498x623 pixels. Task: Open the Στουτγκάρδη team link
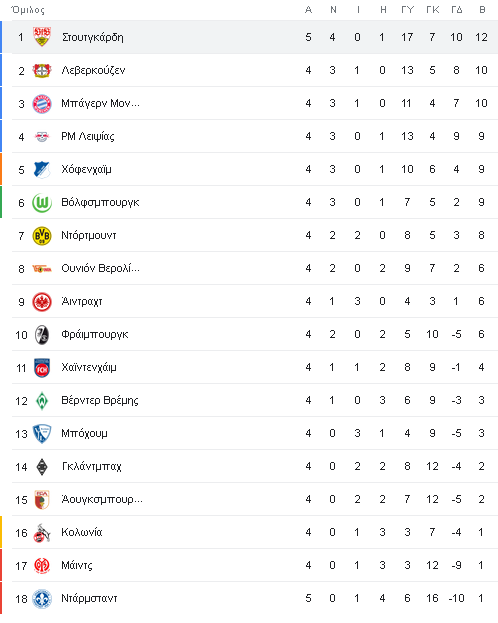pos(93,37)
